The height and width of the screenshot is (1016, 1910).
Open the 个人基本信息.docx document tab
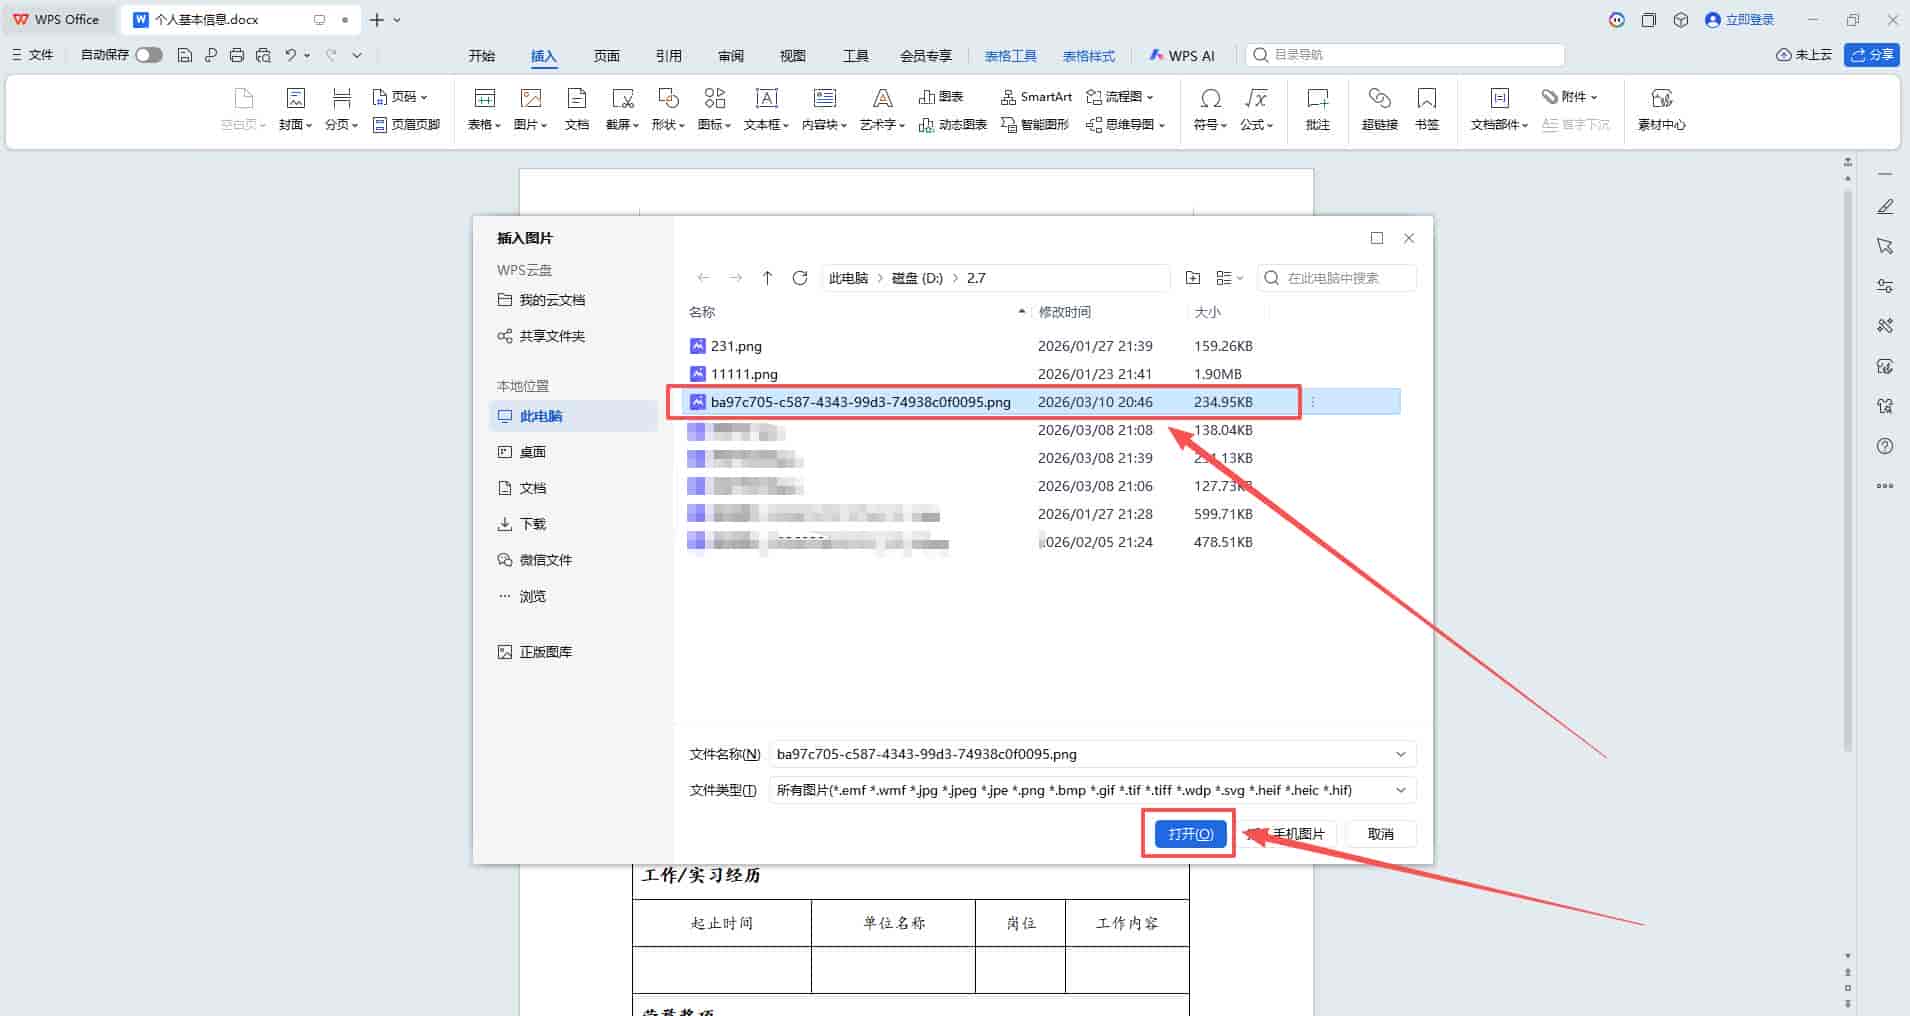pyautogui.click(x=239, y=20)
